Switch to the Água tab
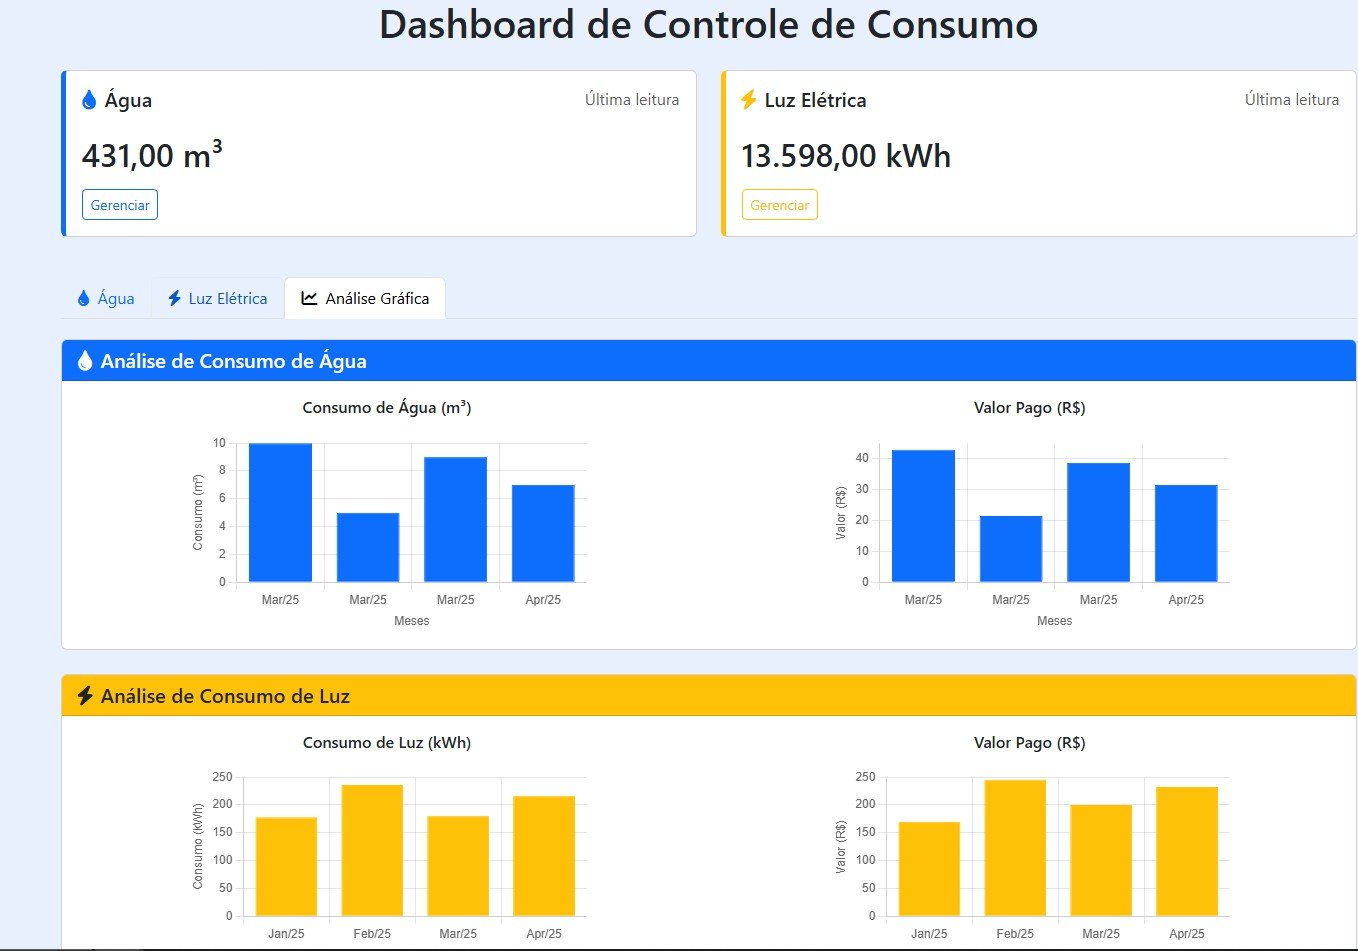 tap(105, 298)
